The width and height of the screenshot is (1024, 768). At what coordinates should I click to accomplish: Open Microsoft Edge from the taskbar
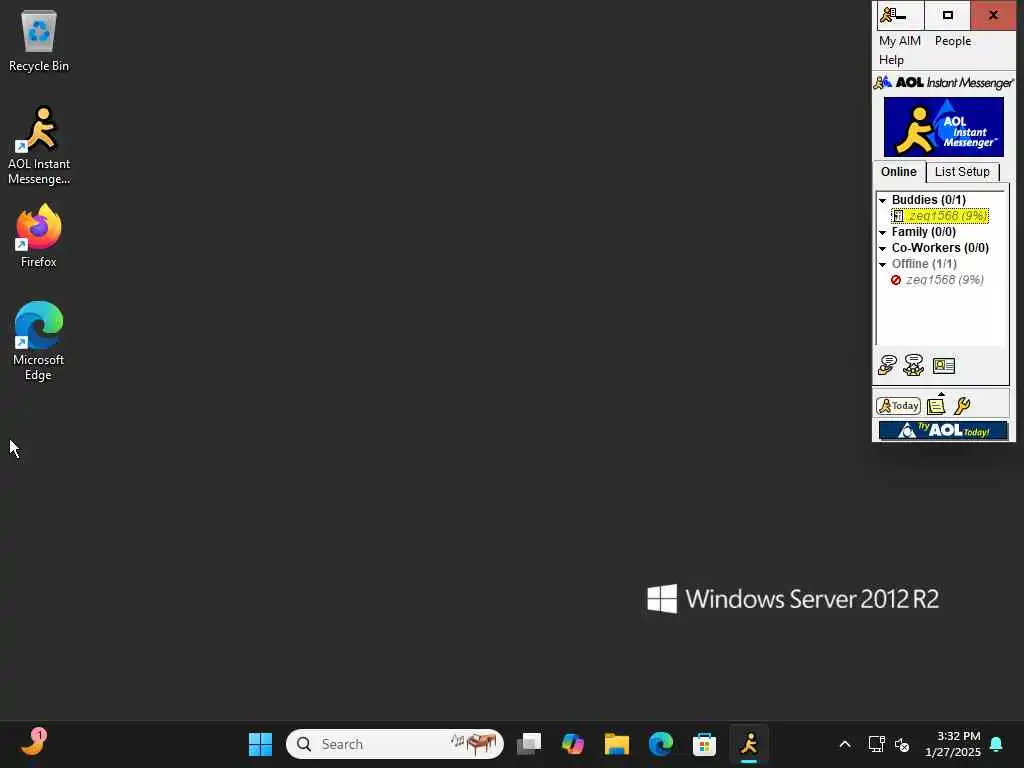pyautogui.click(x=661, y=744)
